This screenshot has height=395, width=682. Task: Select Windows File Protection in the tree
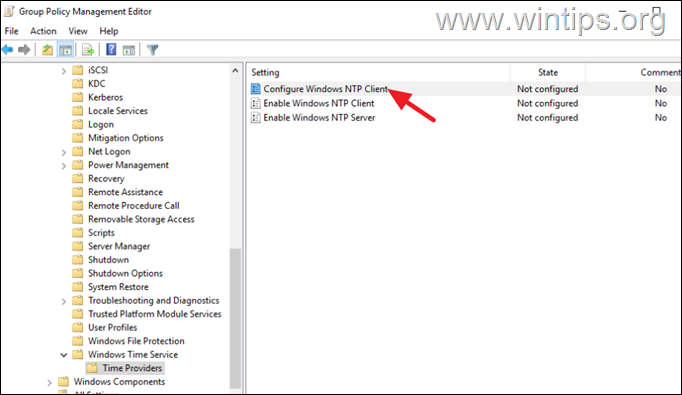136,341
